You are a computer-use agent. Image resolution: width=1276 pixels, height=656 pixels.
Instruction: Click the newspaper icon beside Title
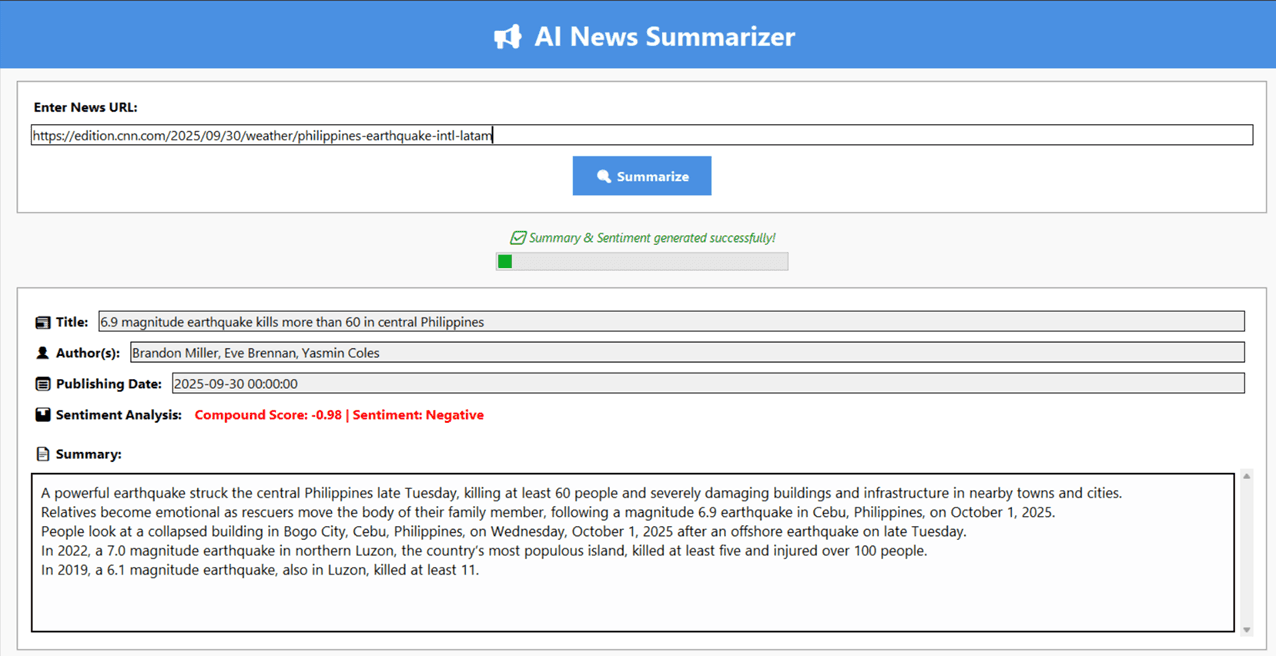click(41, 322)
